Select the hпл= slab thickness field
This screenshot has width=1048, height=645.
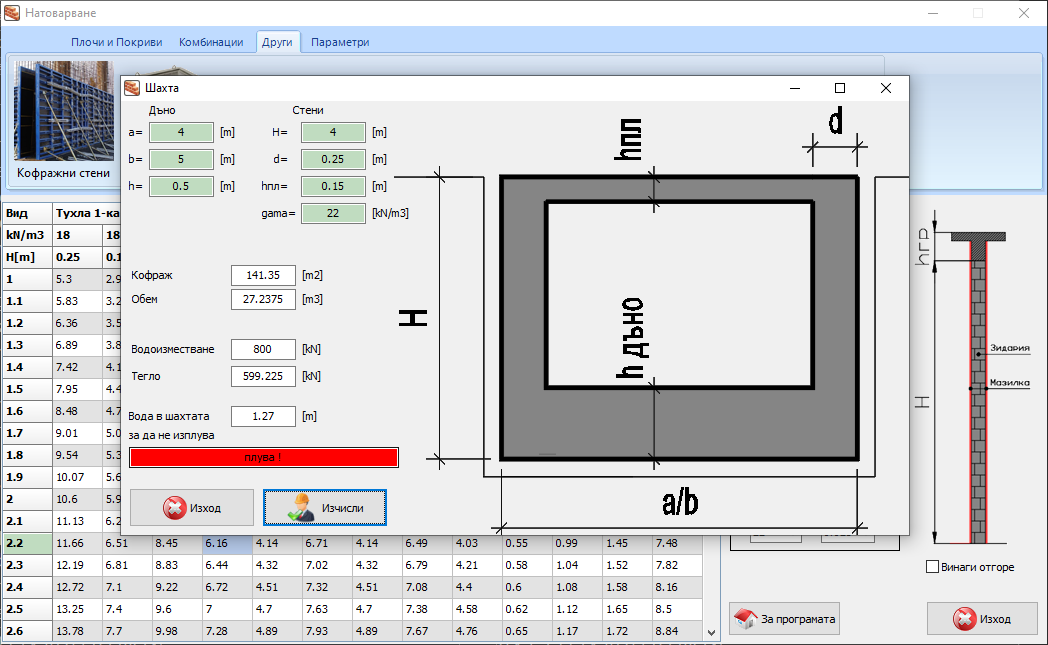tap(333, 186)
